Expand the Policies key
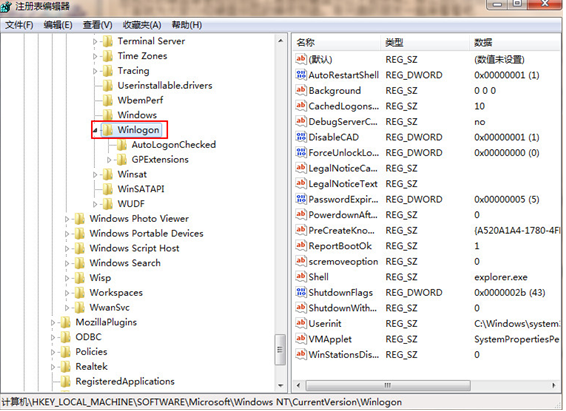Viewport: 566px width, 411px height. point(53,352)
